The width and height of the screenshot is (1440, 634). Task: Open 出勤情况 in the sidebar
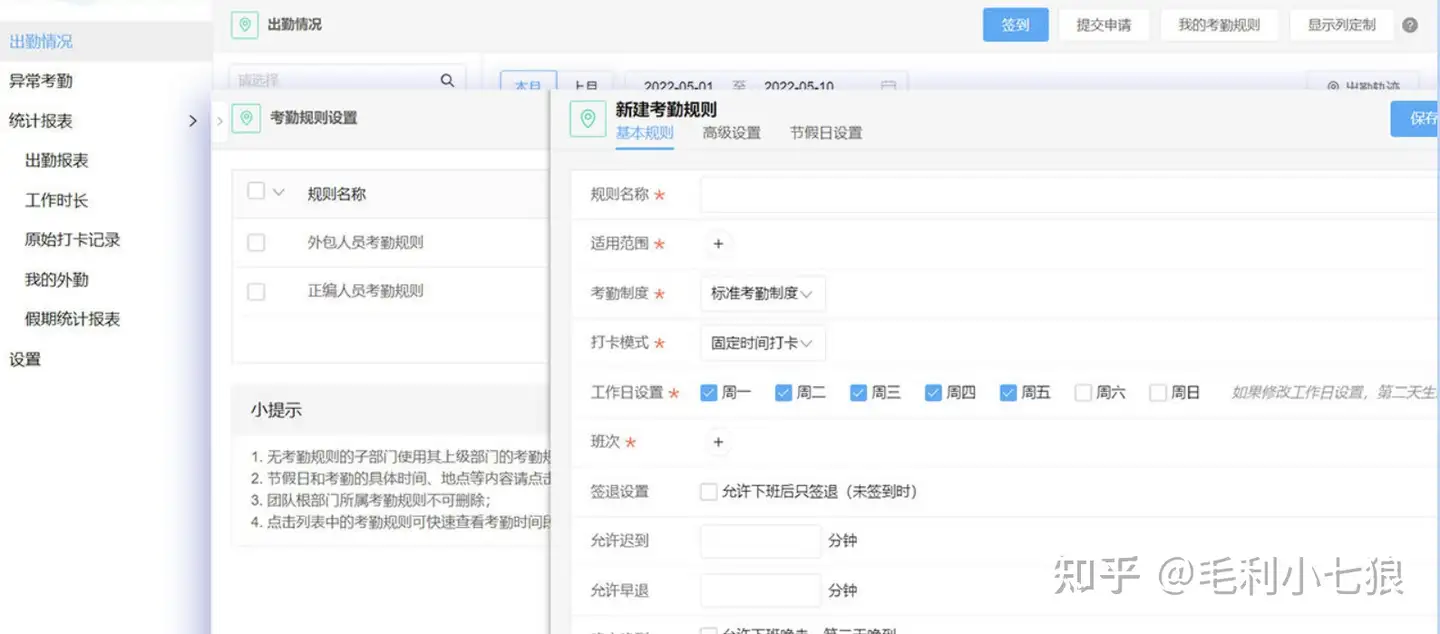pos(41,42)
